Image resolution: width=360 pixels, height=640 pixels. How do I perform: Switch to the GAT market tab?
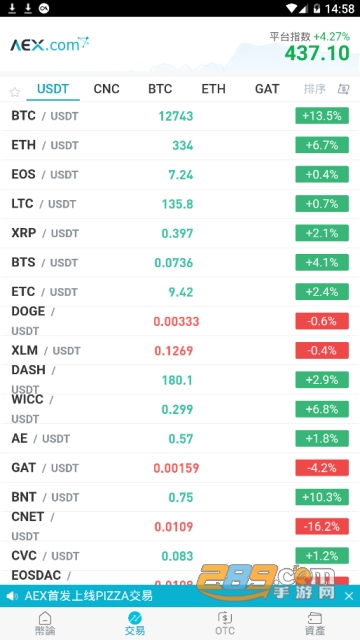pyautogui.click(x=267, y=89)
